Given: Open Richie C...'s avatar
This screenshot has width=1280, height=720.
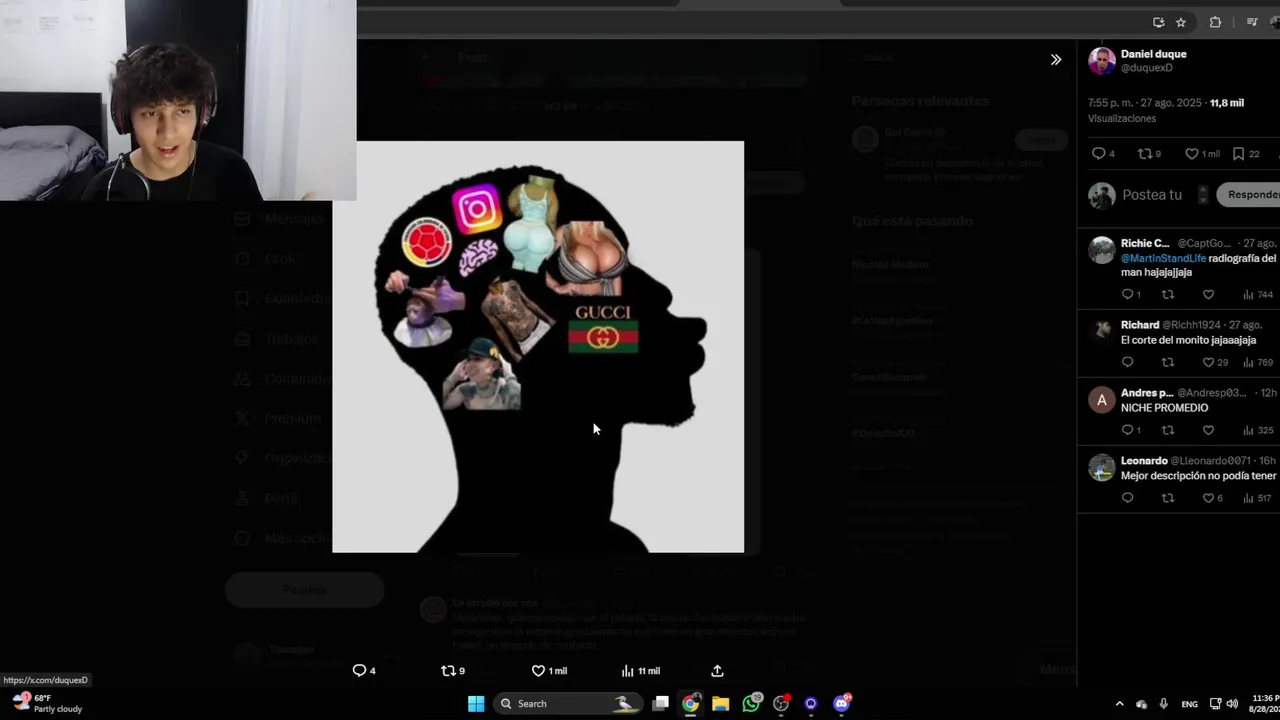Looking at the screenshot, I should click(1102, 250).
